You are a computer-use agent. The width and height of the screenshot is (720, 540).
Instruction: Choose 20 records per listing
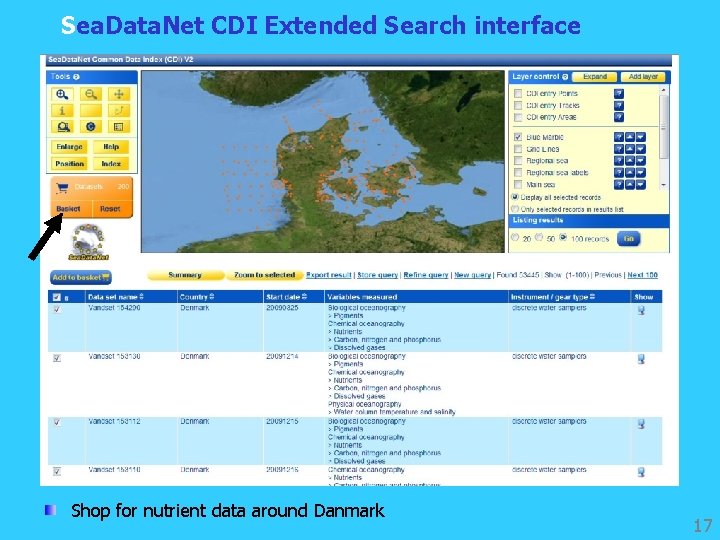tap(515, 237)
